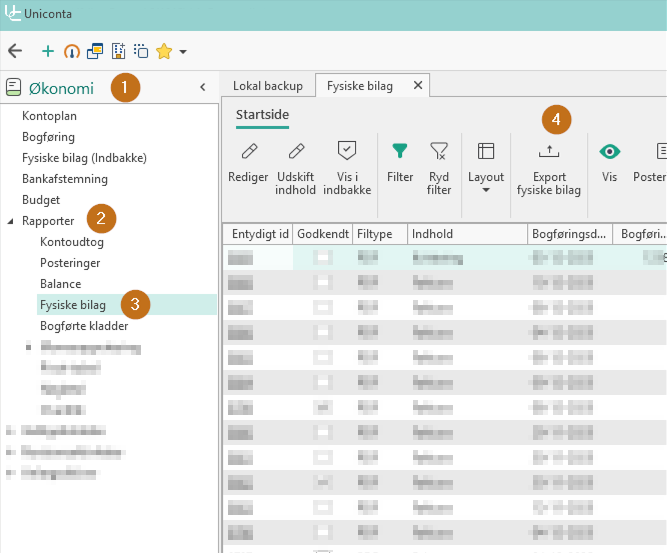Sort by Godkendt column header

323,234
